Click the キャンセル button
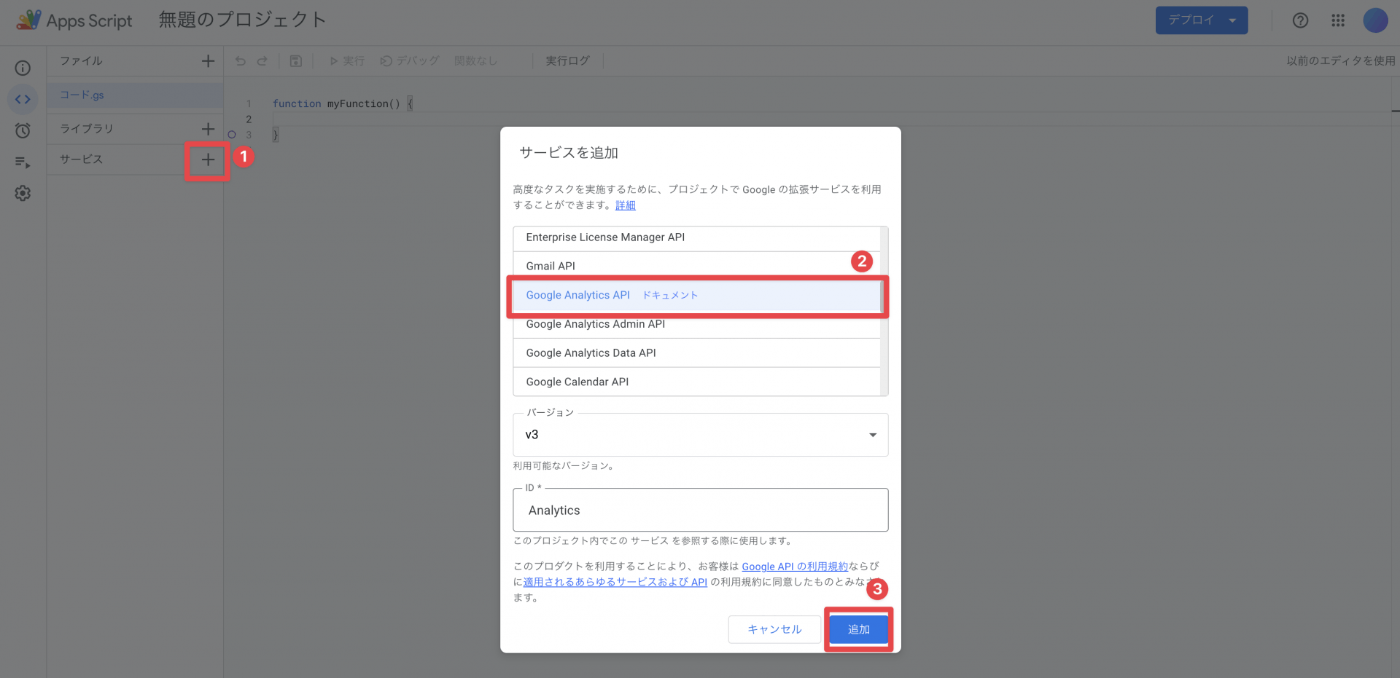The image size is (1400, 678). (775, 629)
